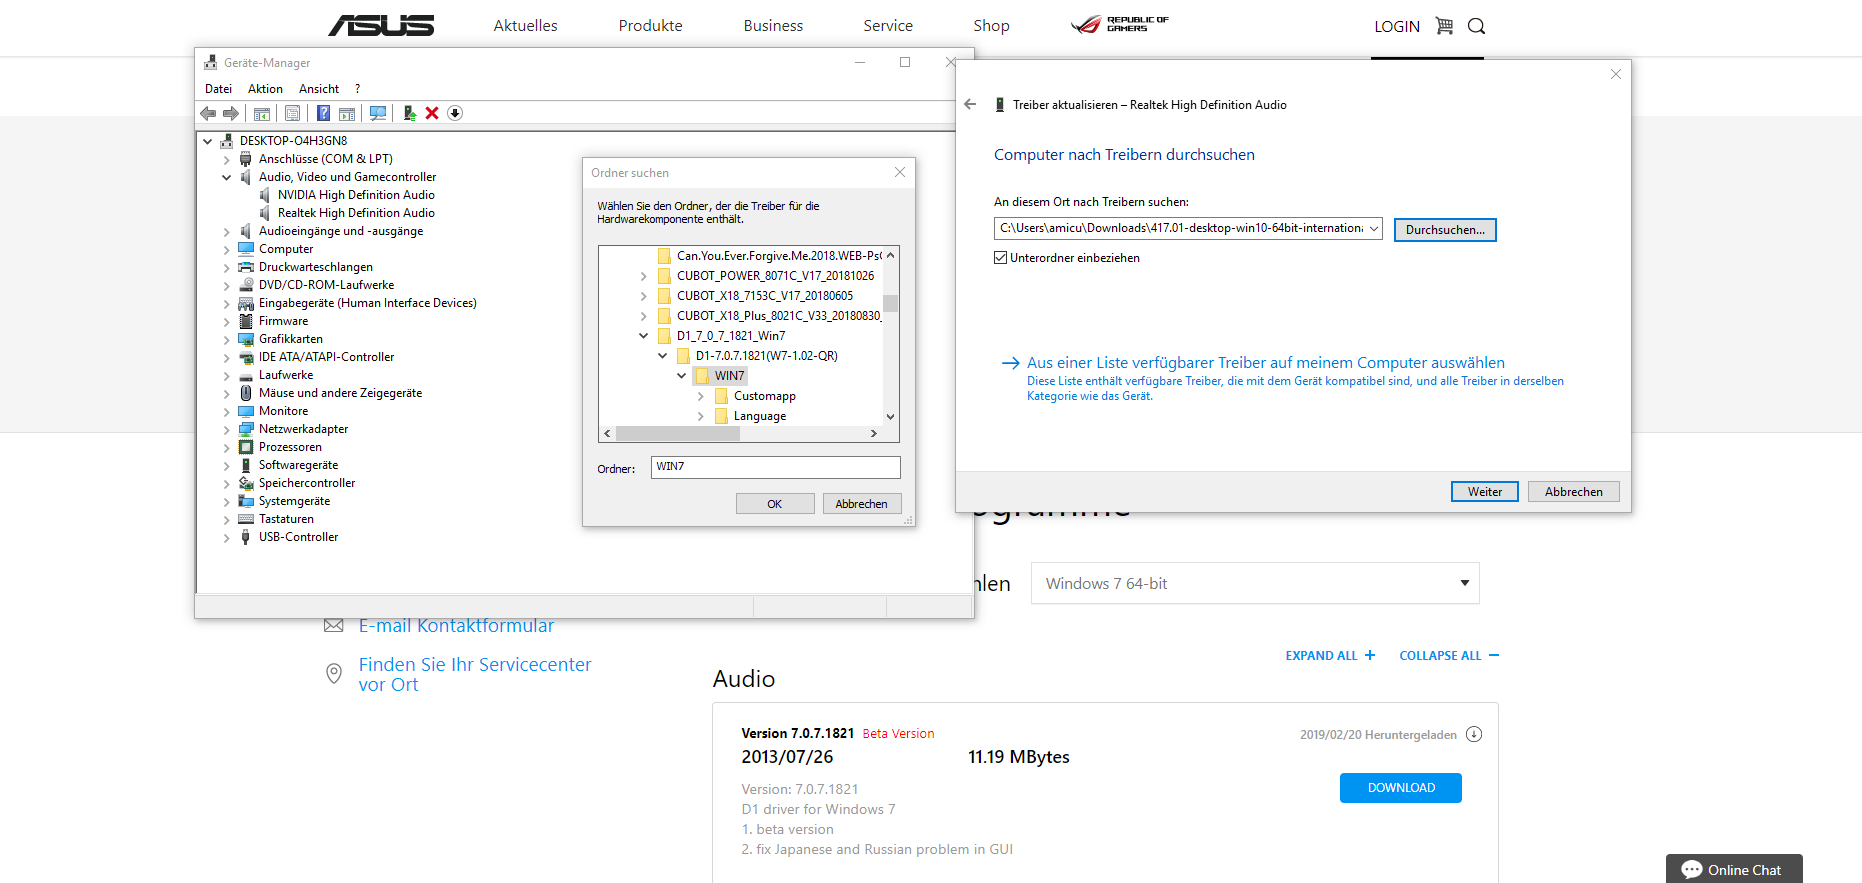Click COLLAPSE ALL link
This screenshot has height=883, width=1862.
point(1449,656)
